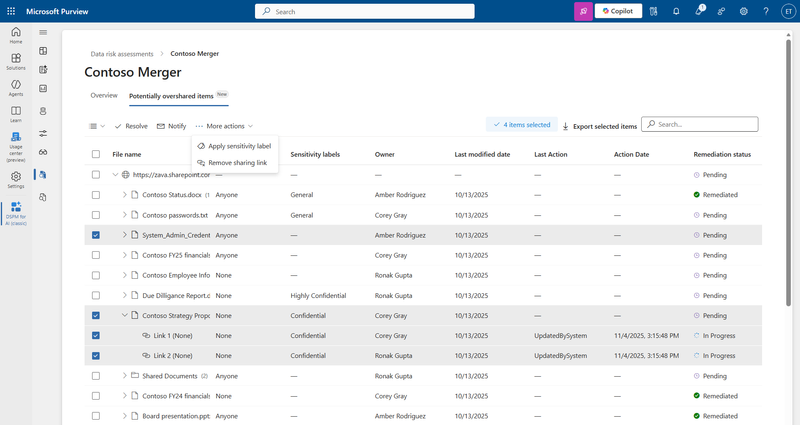Open the Copilot button in header

click(618, 11)
